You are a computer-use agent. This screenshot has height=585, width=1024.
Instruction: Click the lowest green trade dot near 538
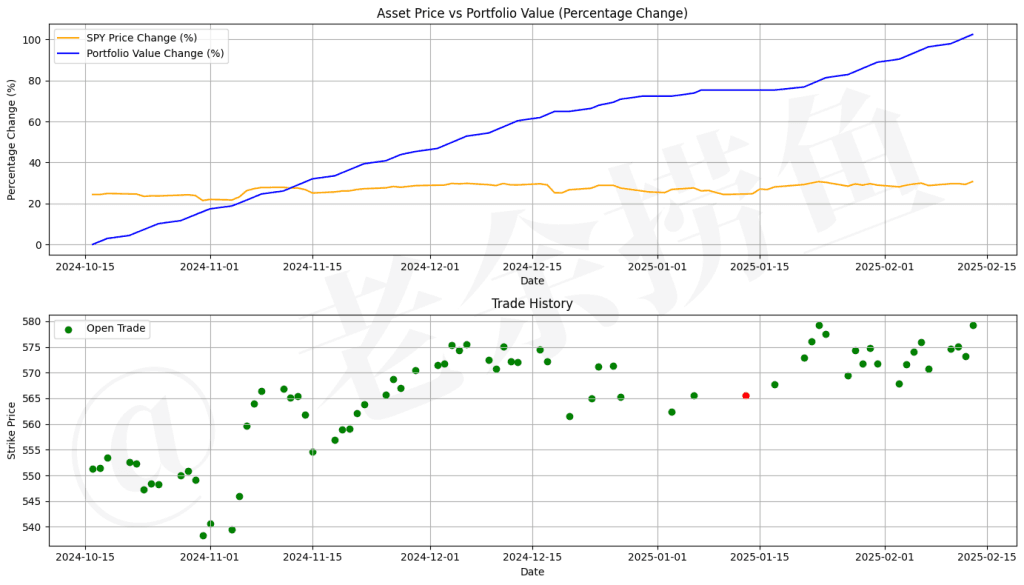(x=203, y=536)
